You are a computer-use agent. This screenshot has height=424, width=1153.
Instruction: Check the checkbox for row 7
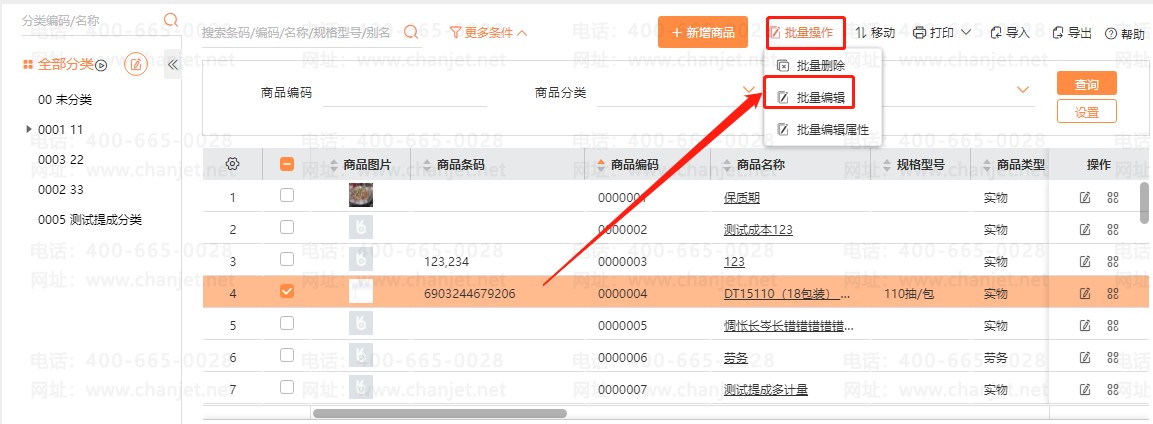tap(287, 387)
